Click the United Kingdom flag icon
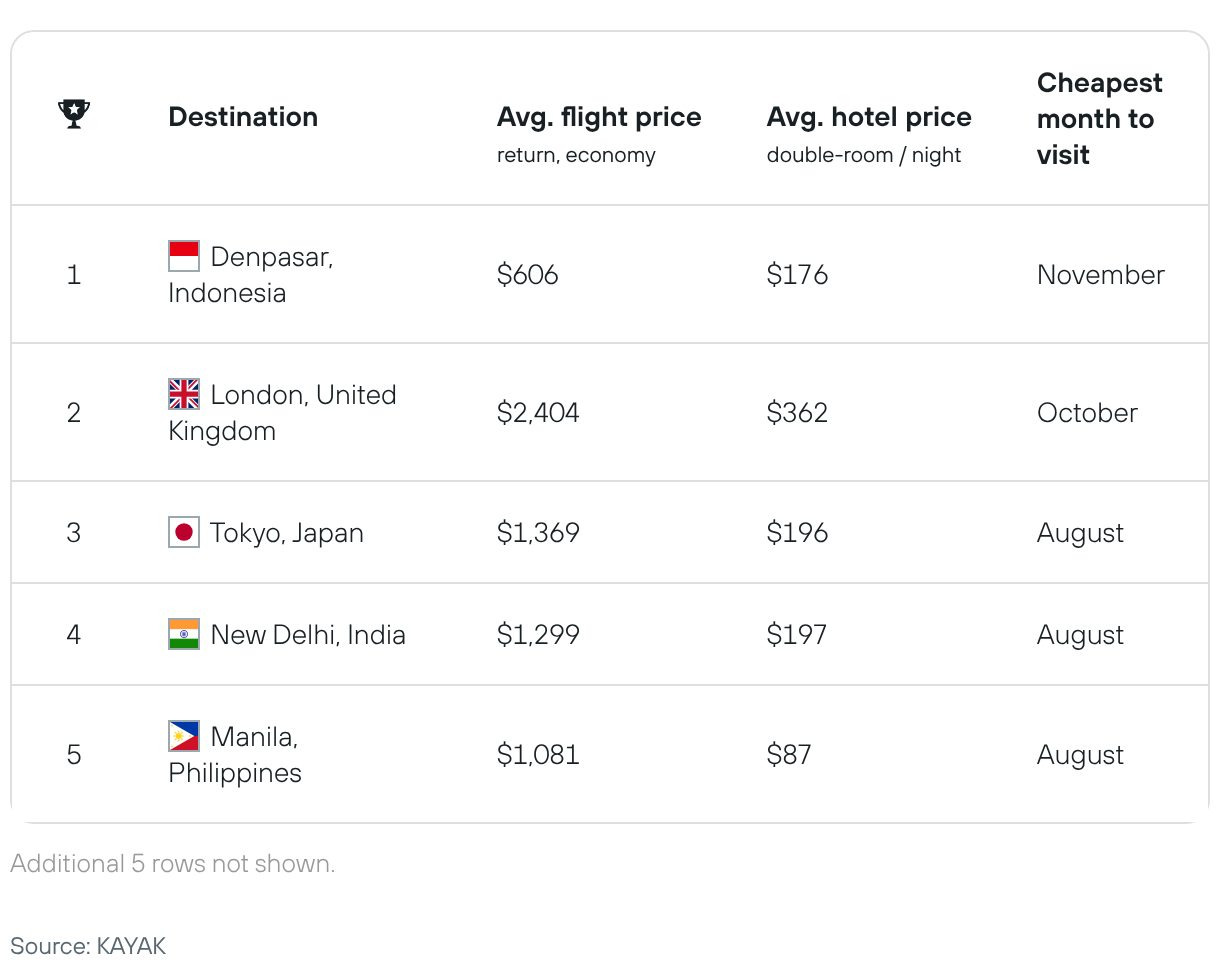 (184, 394)
